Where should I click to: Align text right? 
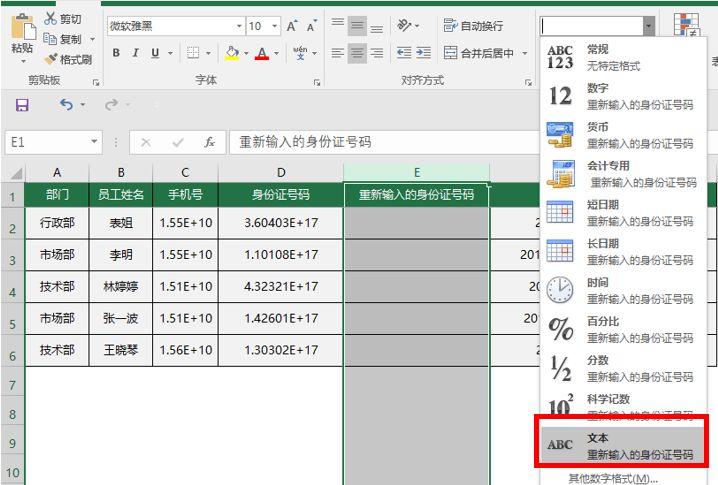click(x=377, y=53)
